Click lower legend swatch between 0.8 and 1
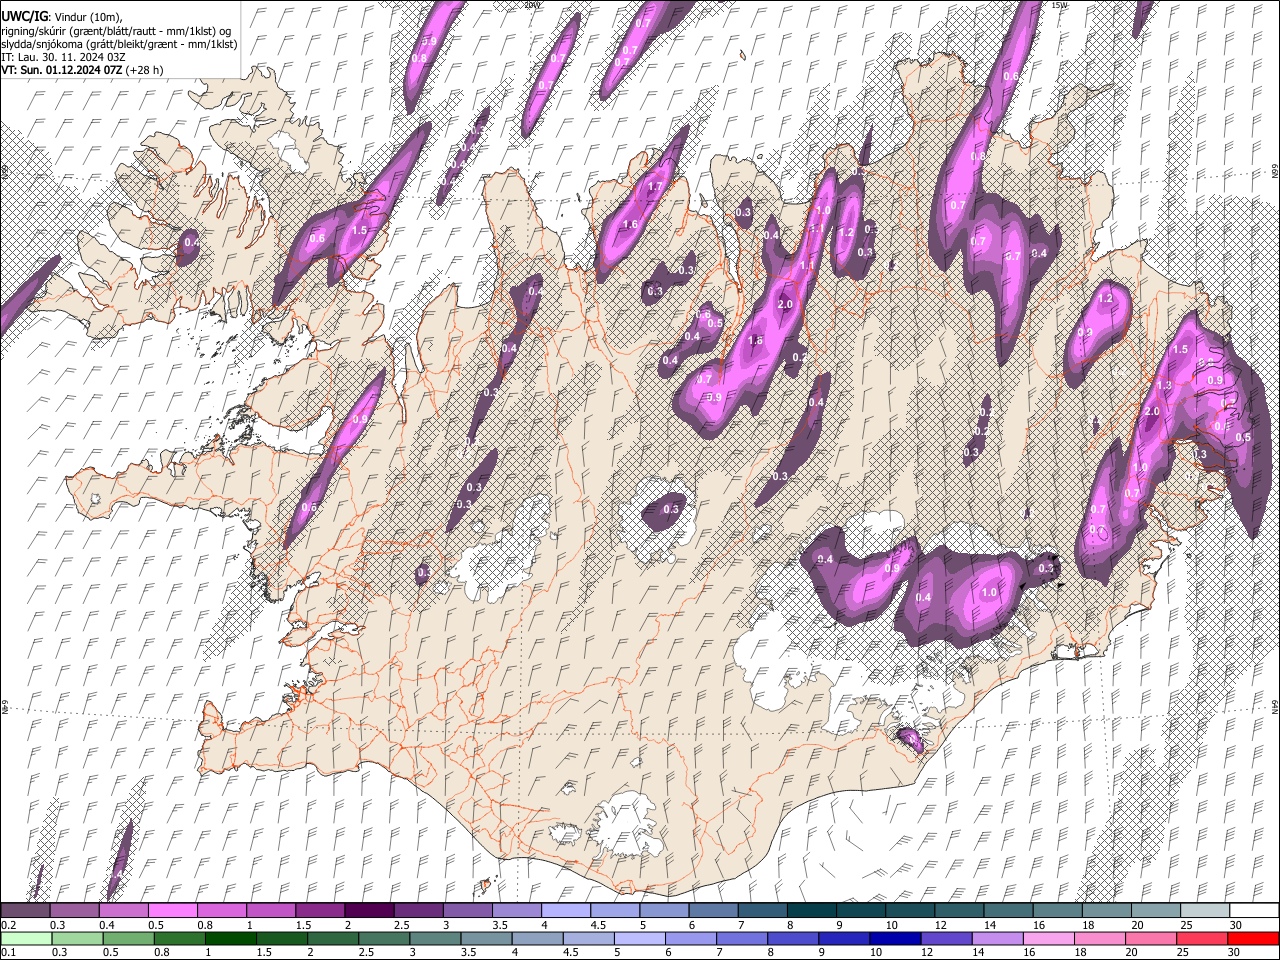Image resolution: width=1280 pixels, height=960 pixels. (x=179, y=939)
